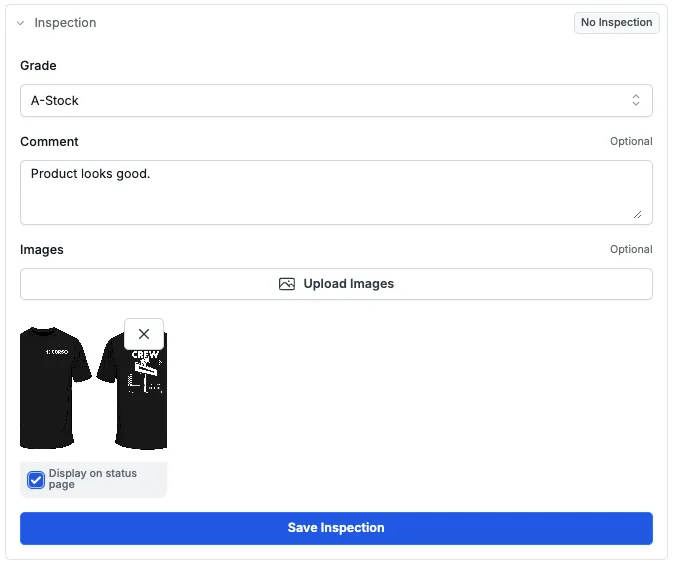
Task: Grab the comment box resize handle
Action: tap(637, 214)
